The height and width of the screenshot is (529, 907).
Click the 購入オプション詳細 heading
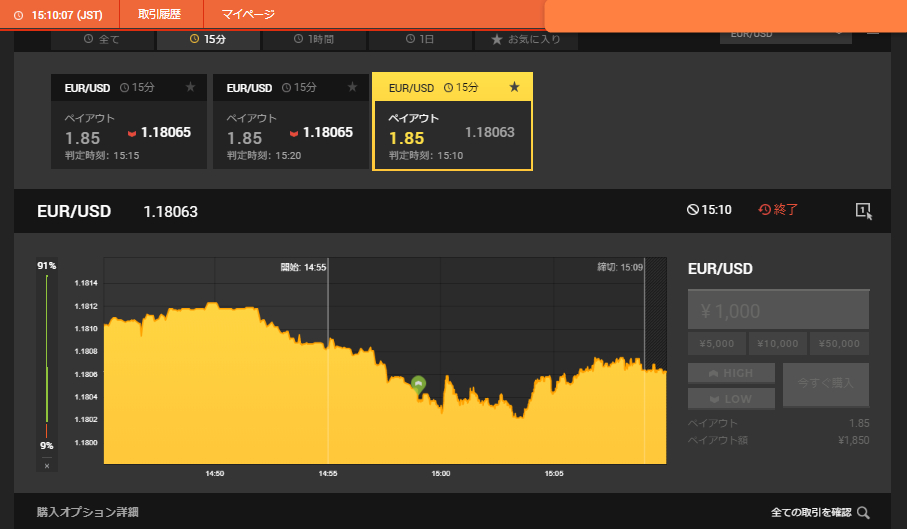88,512
